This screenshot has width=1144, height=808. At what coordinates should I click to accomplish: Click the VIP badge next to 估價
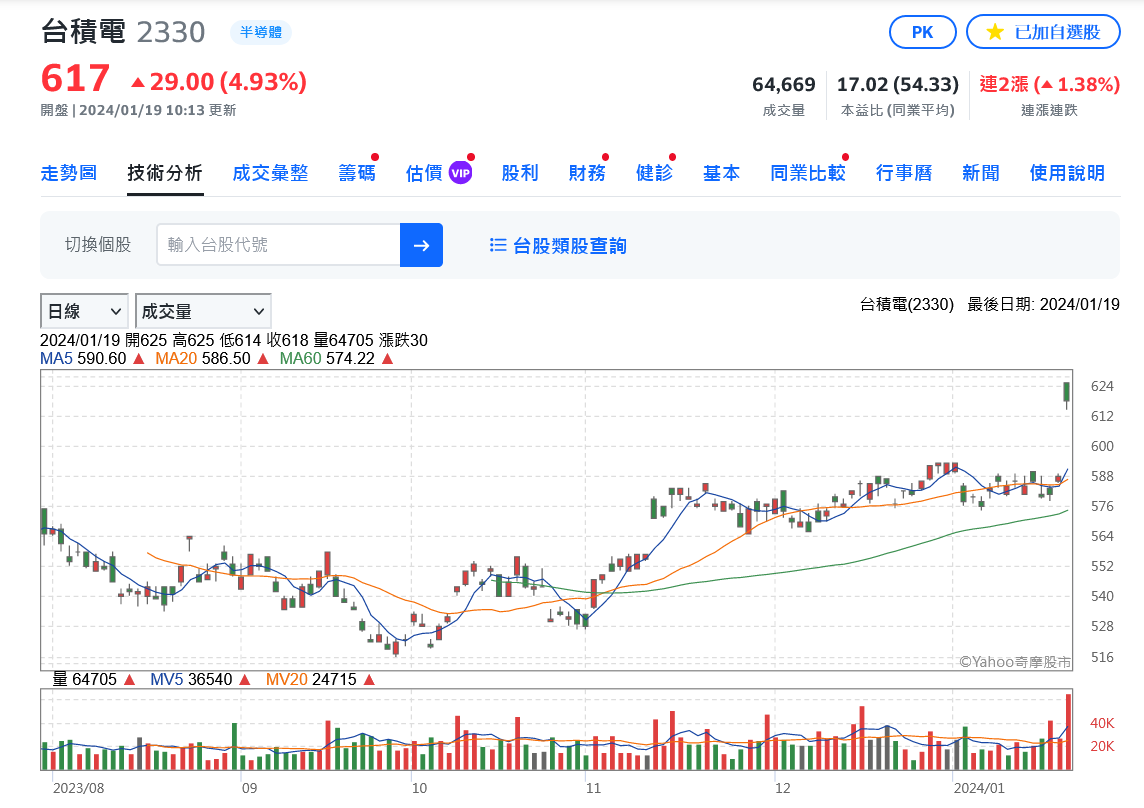point(460,173)
